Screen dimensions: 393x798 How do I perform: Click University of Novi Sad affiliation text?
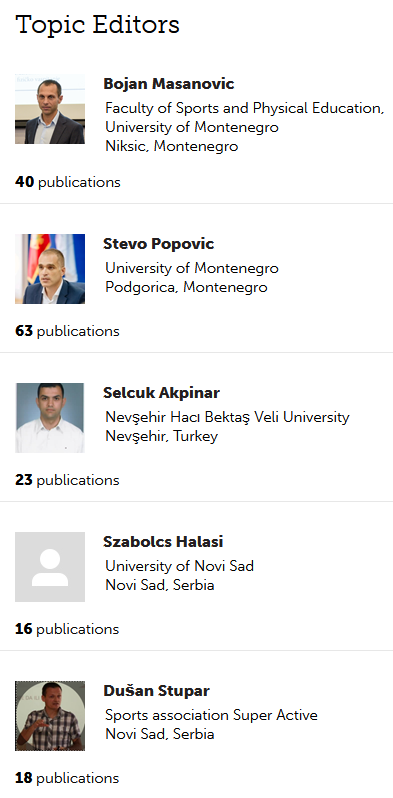179,566
